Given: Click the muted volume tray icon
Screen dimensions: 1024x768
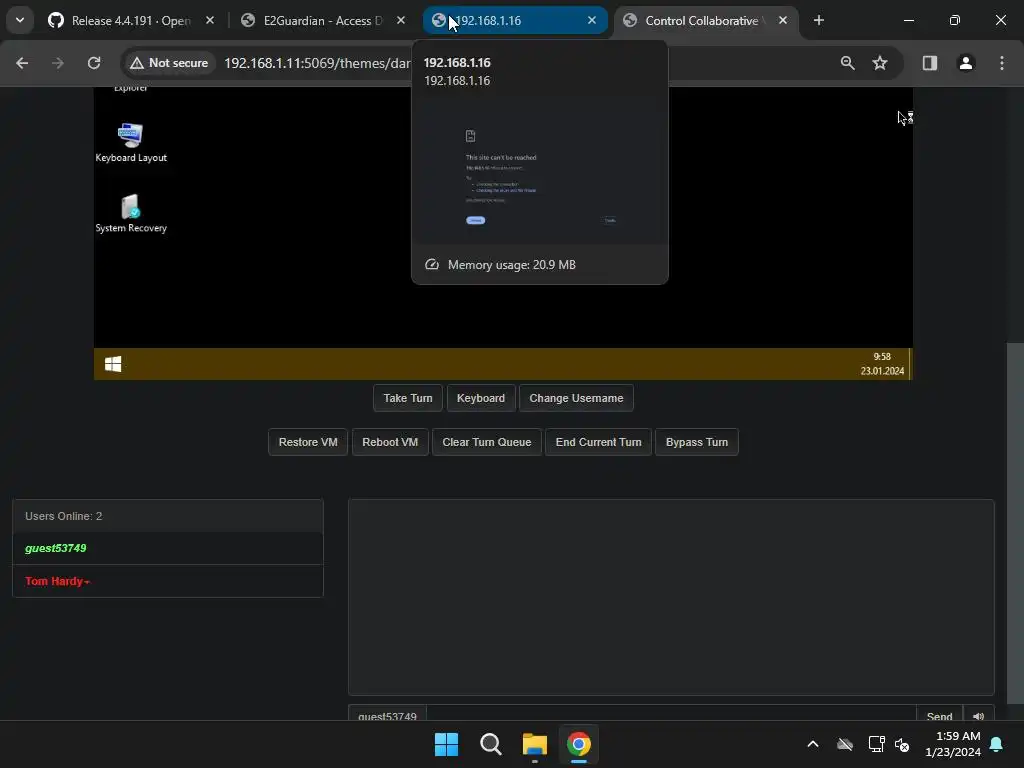Looking at the screenshot, I should [x=903, y=744].
